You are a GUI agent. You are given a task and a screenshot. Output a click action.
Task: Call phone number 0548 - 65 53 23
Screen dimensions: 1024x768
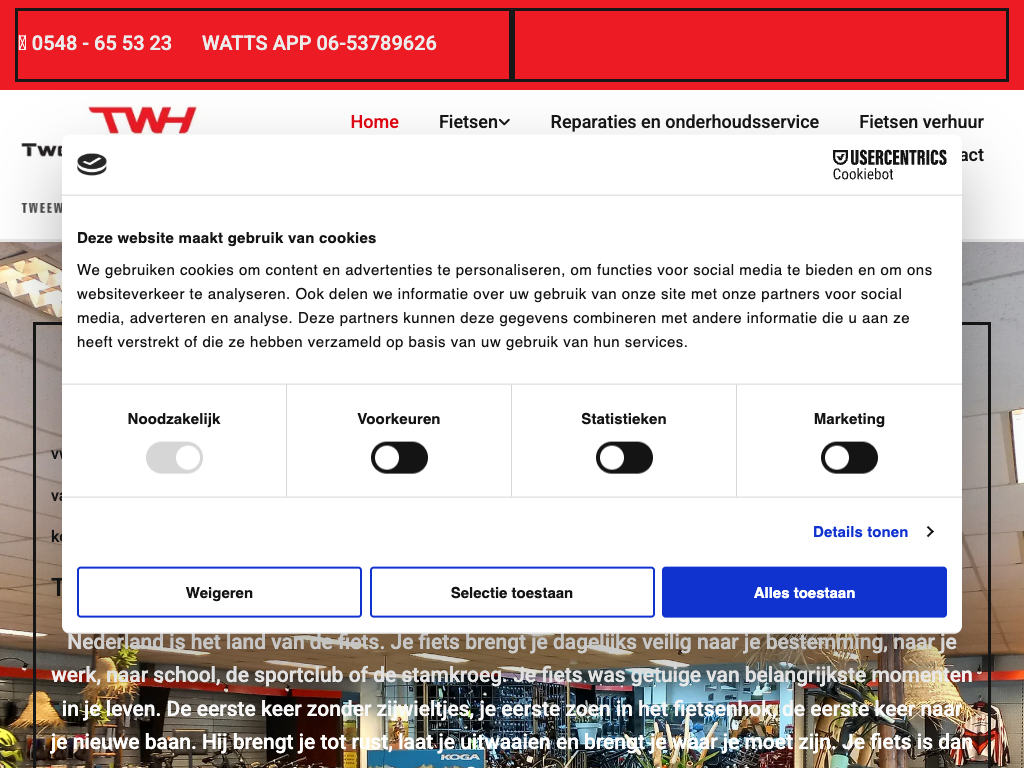coord(95,43)
